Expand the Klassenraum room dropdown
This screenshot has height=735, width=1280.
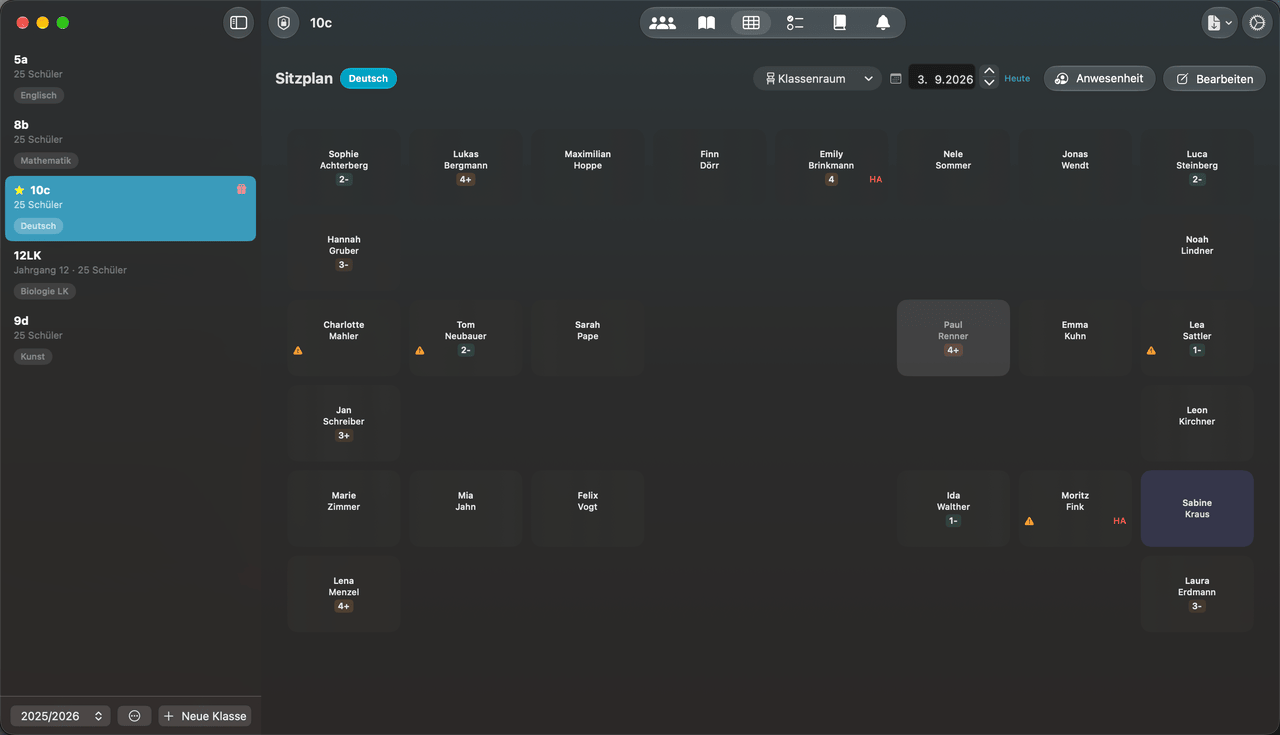[x=818, y=78]
